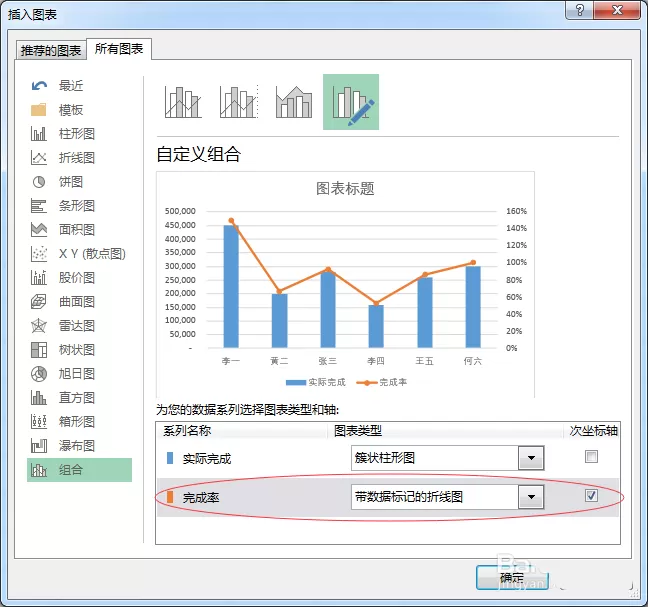Viewport: 648px width, 607px height.
Task: Switch to the 推荐的图表 tab
Action: pos(51,50)
